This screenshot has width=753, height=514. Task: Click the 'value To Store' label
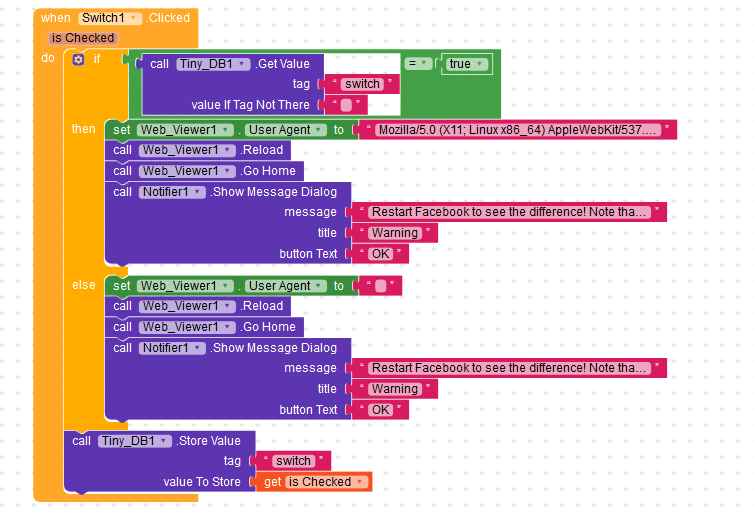point(202,482)
